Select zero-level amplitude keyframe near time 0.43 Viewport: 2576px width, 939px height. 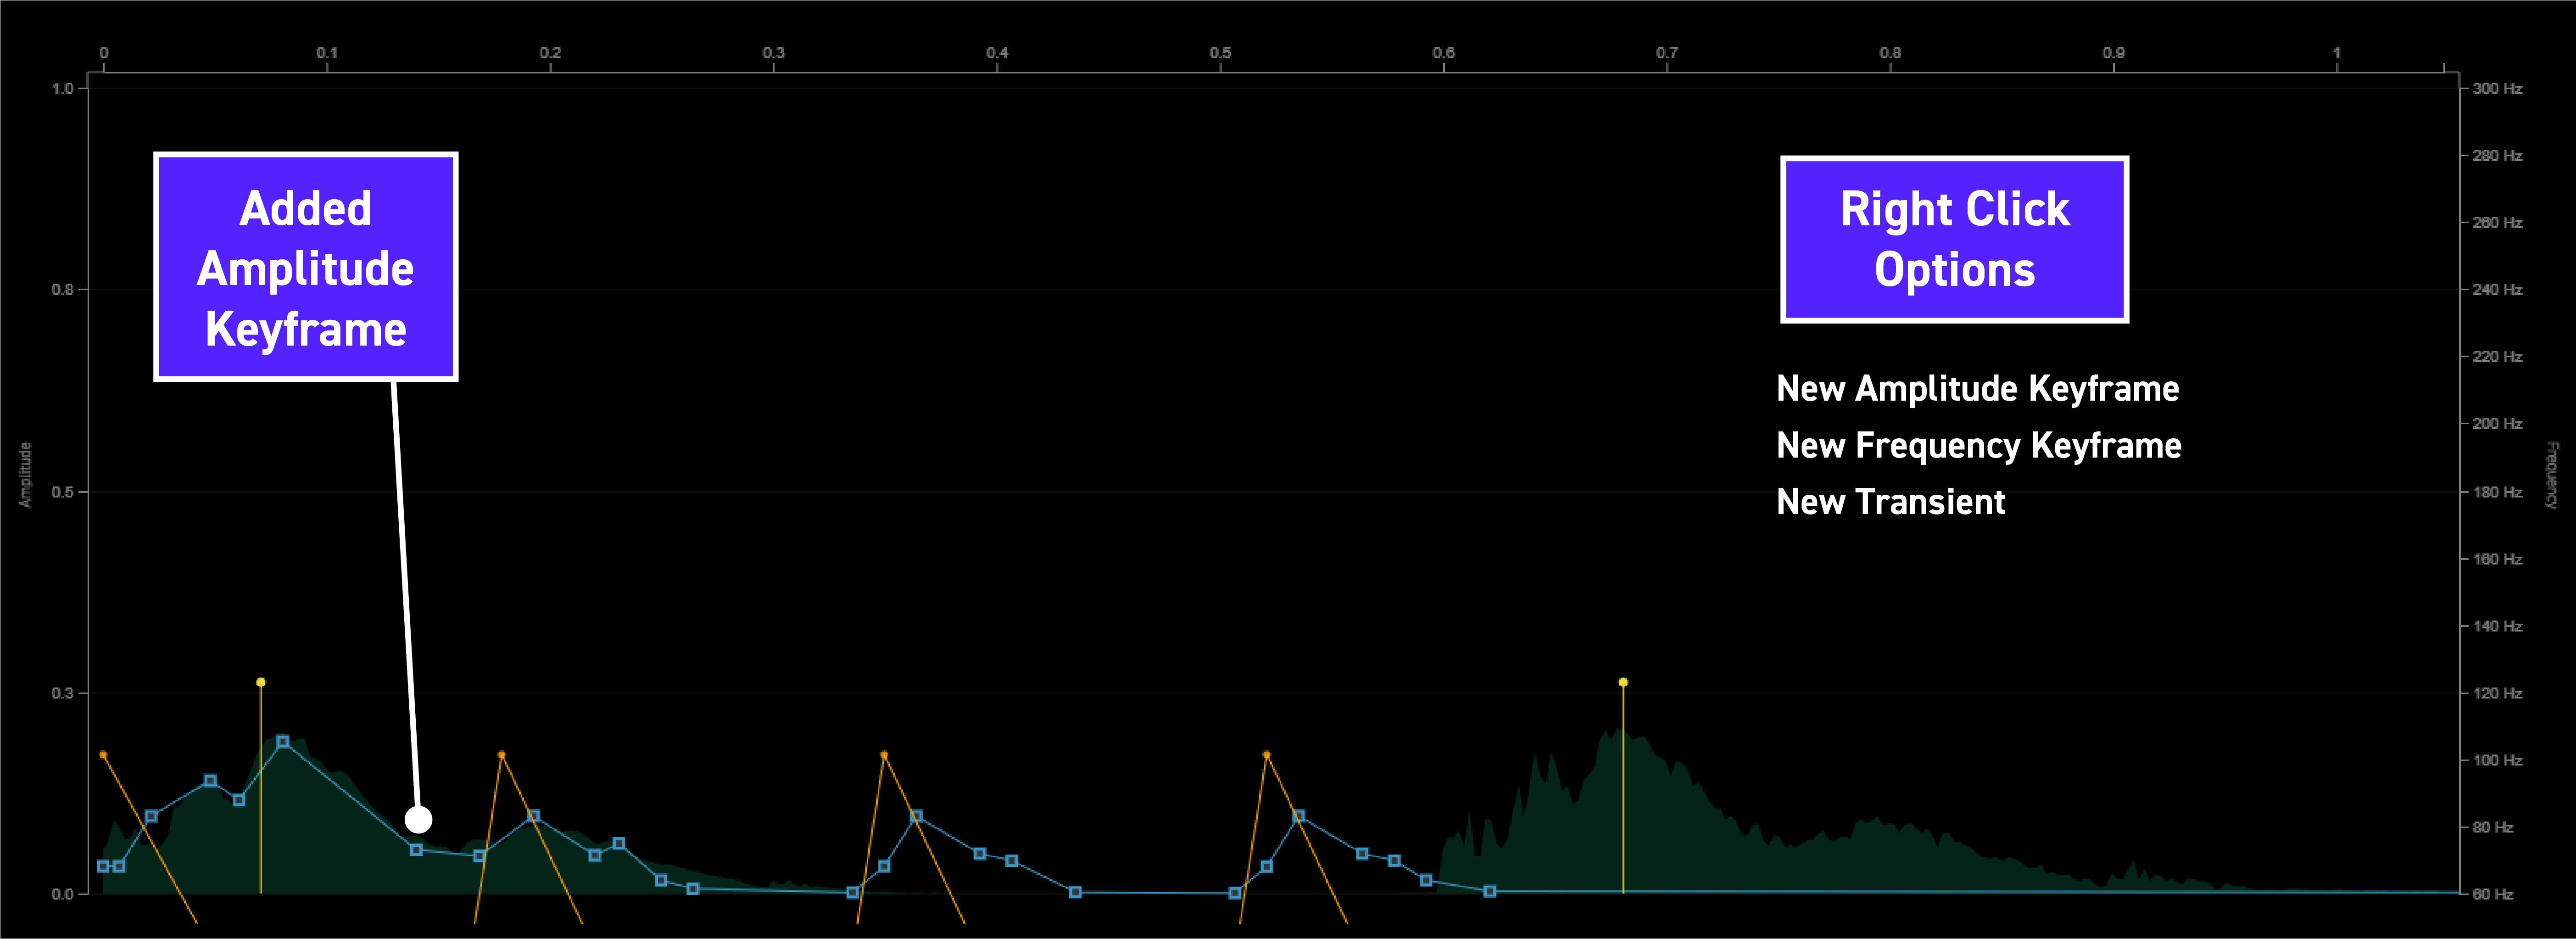[x=1075, y=892]
